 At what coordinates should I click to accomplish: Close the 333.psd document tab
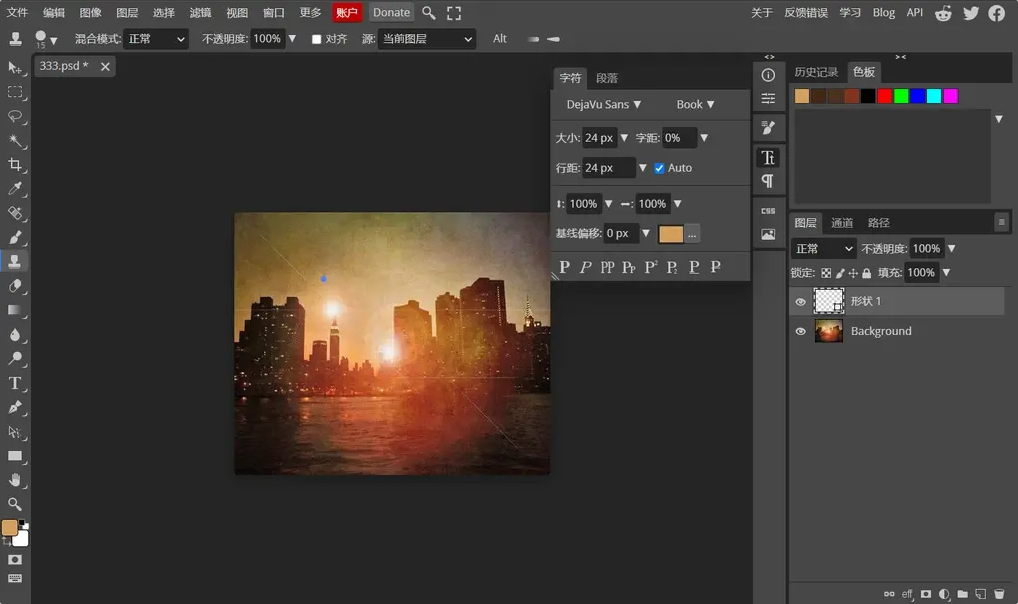click(x=105, y=66)
